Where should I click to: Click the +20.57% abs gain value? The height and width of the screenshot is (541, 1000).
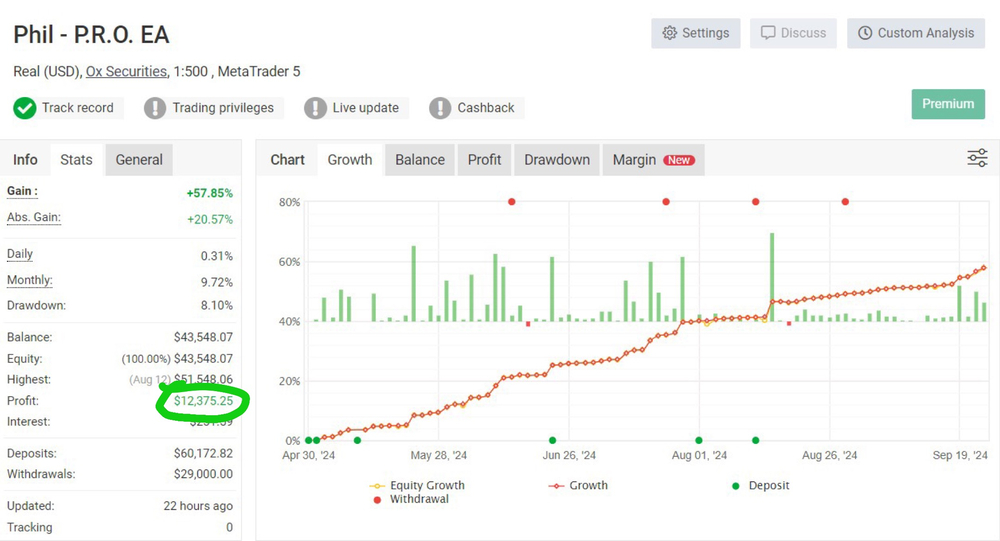tap(210, 219)
